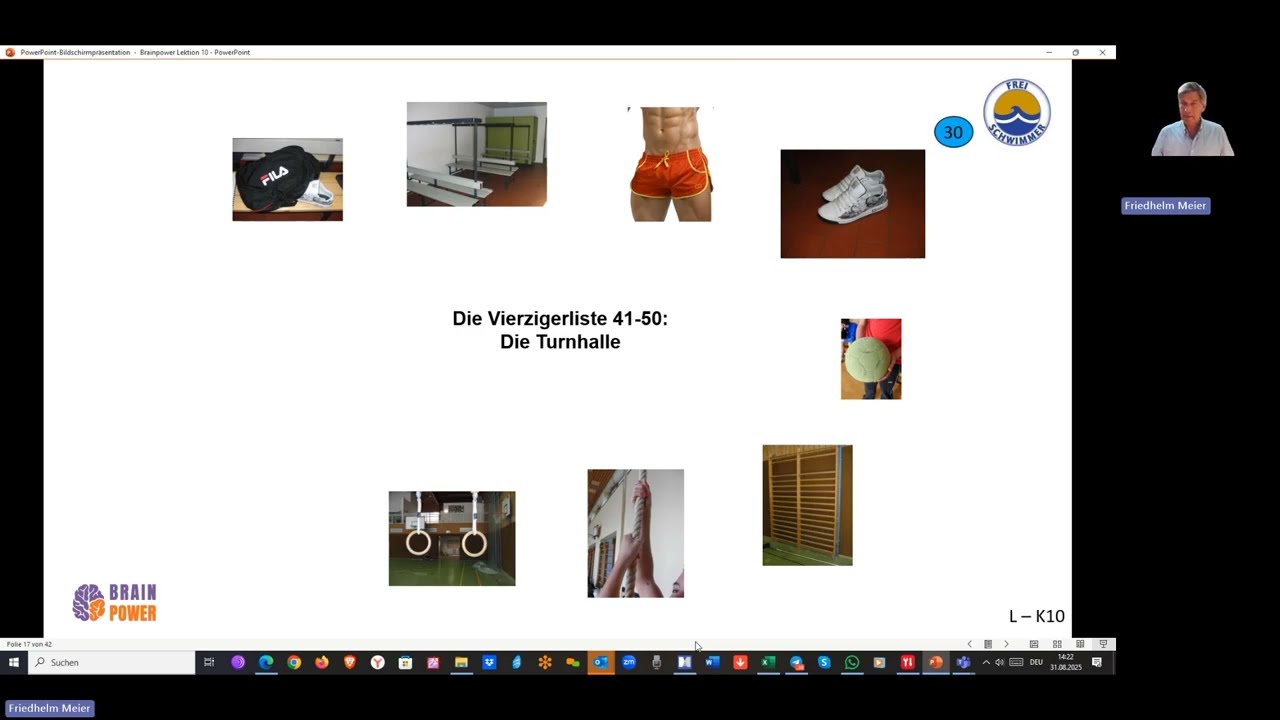Open the touch keyboard from system tray
This screenshot has width=1280, height=720.
[1016, 662]
